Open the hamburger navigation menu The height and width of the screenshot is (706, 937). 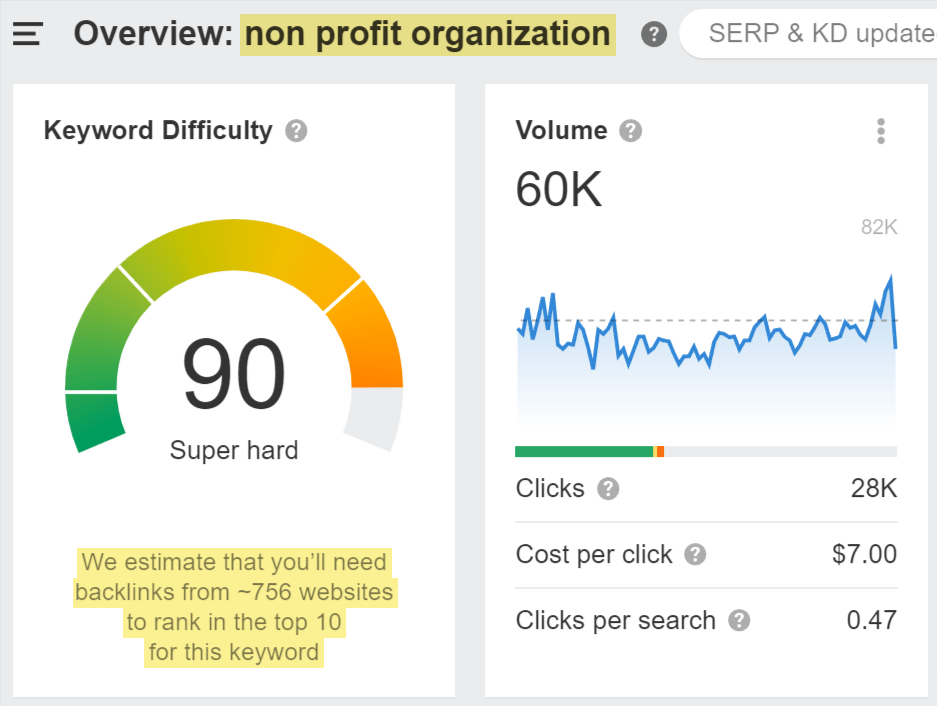pyautogui.click(x=26, y=33)
